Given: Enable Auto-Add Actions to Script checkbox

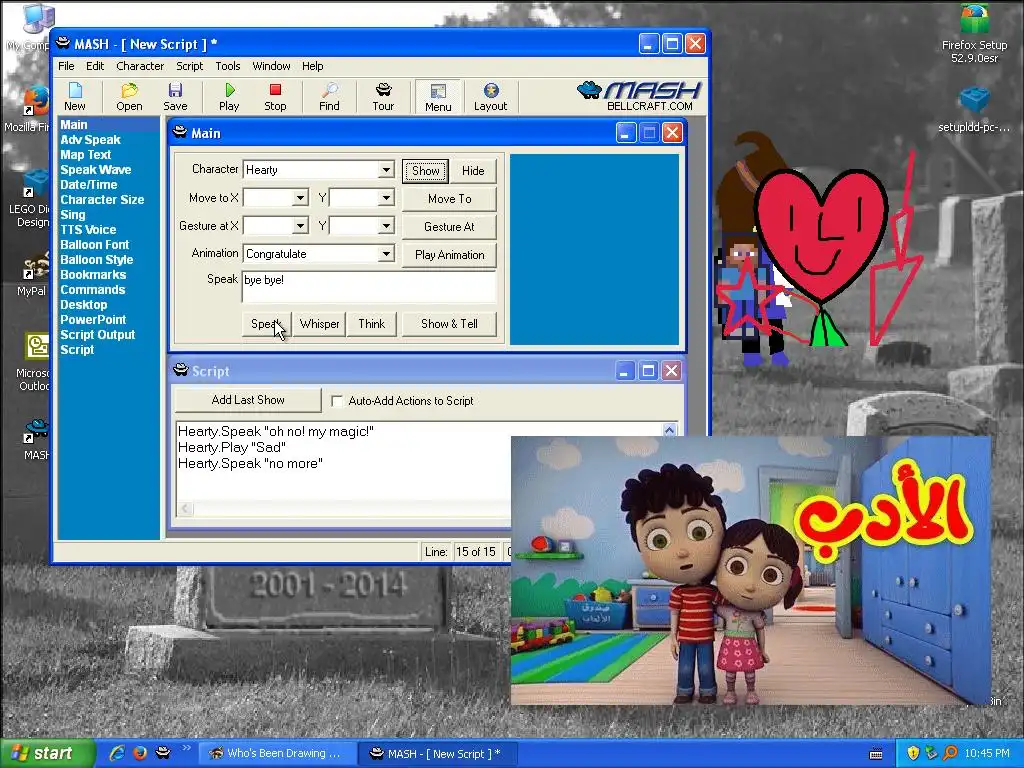Looking at the screenshot, I should pyautogui.click(x=337, y=401).
